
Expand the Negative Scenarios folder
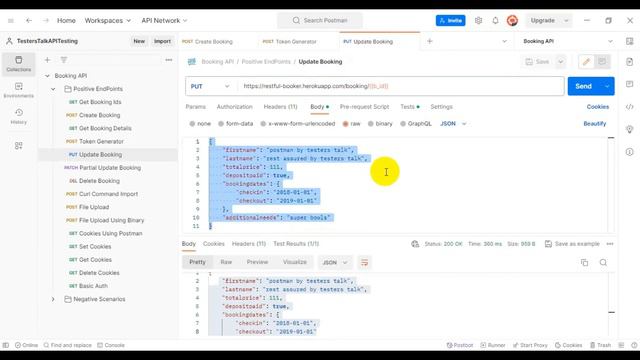53,299
